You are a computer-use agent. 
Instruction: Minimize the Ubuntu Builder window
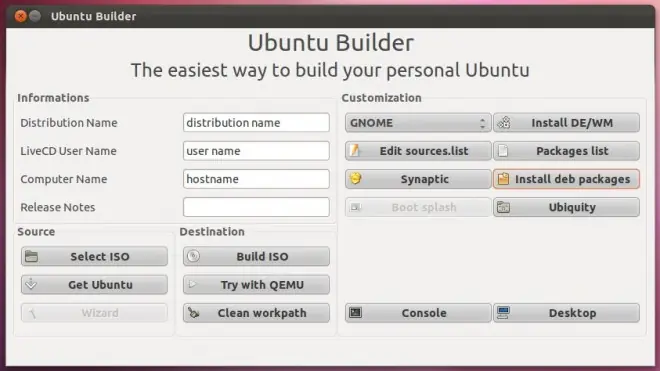coord(35,16)
